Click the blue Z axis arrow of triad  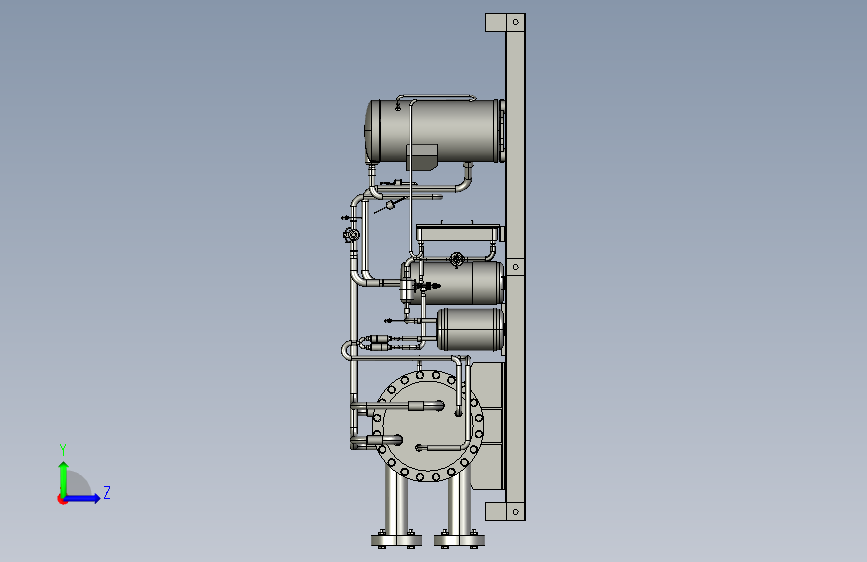[x=83, y=498]
